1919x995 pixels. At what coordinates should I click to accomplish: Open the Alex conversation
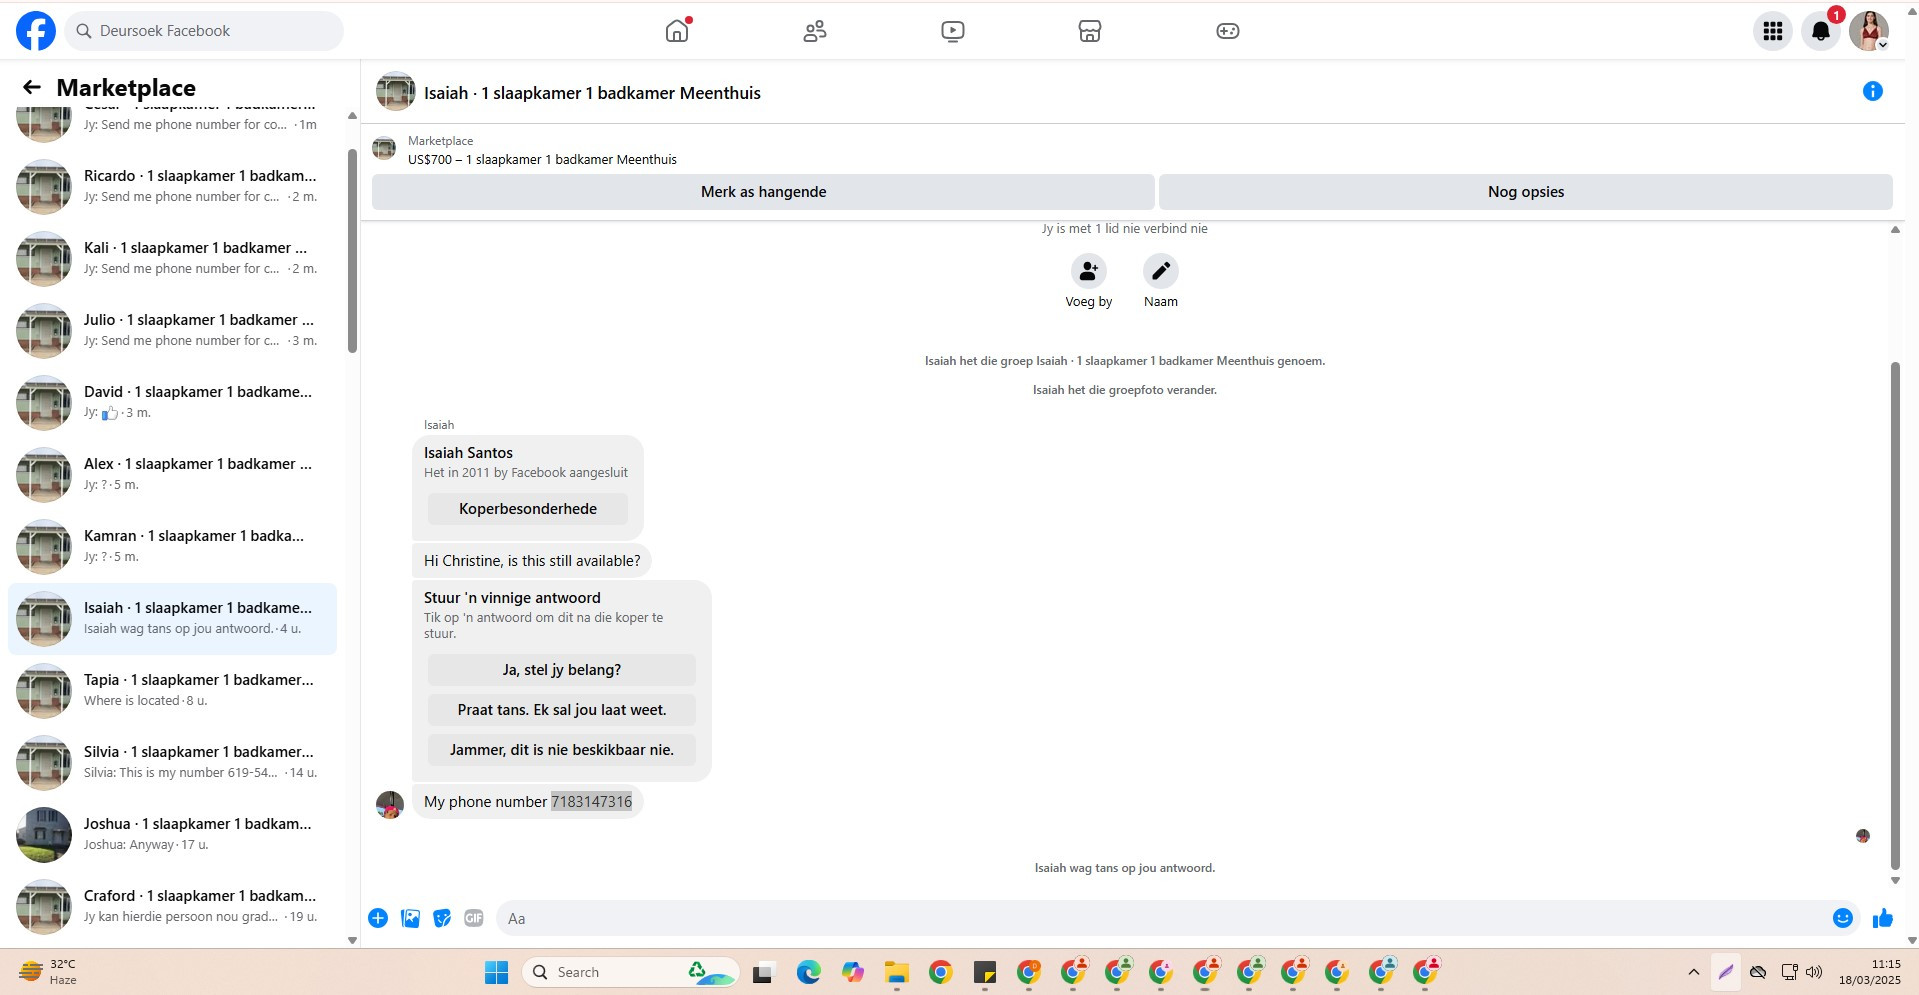pos(172,475)
